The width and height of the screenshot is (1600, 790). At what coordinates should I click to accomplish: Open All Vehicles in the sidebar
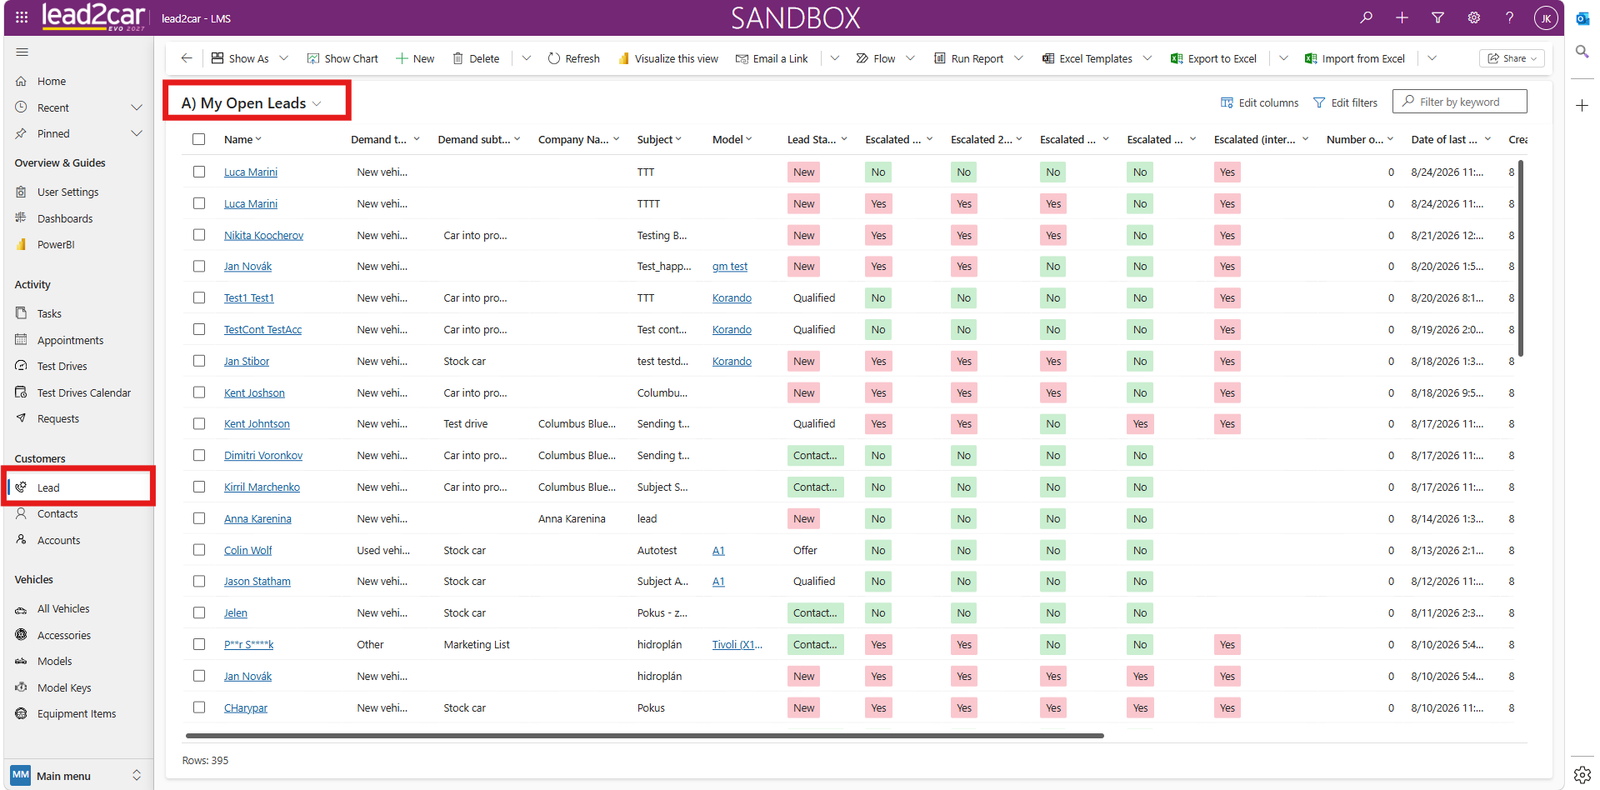pyautogui.click(x=63, y=608)
